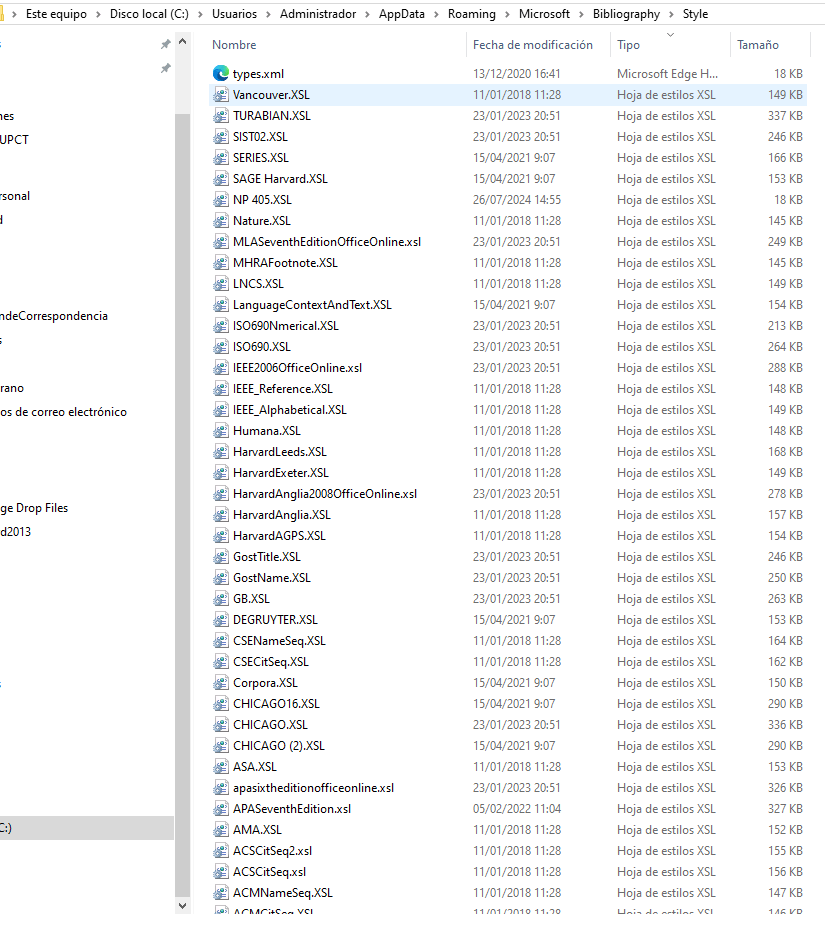Click the ACMNameSeq.XSL file icon
Viewport: 825px width, 931px height.
pos(221,893)
